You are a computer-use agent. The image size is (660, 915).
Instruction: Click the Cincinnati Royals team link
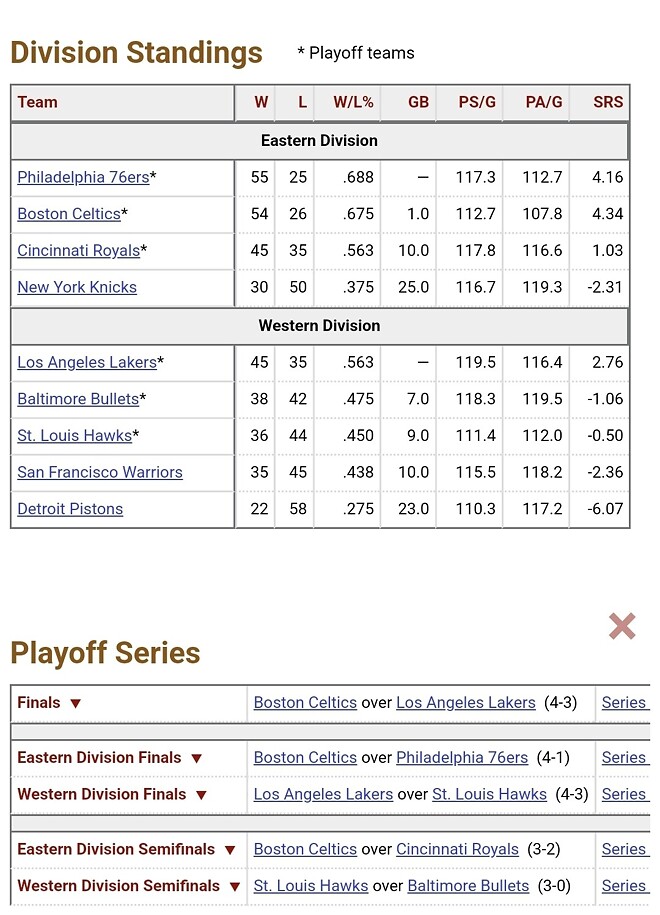click(78, 251)
